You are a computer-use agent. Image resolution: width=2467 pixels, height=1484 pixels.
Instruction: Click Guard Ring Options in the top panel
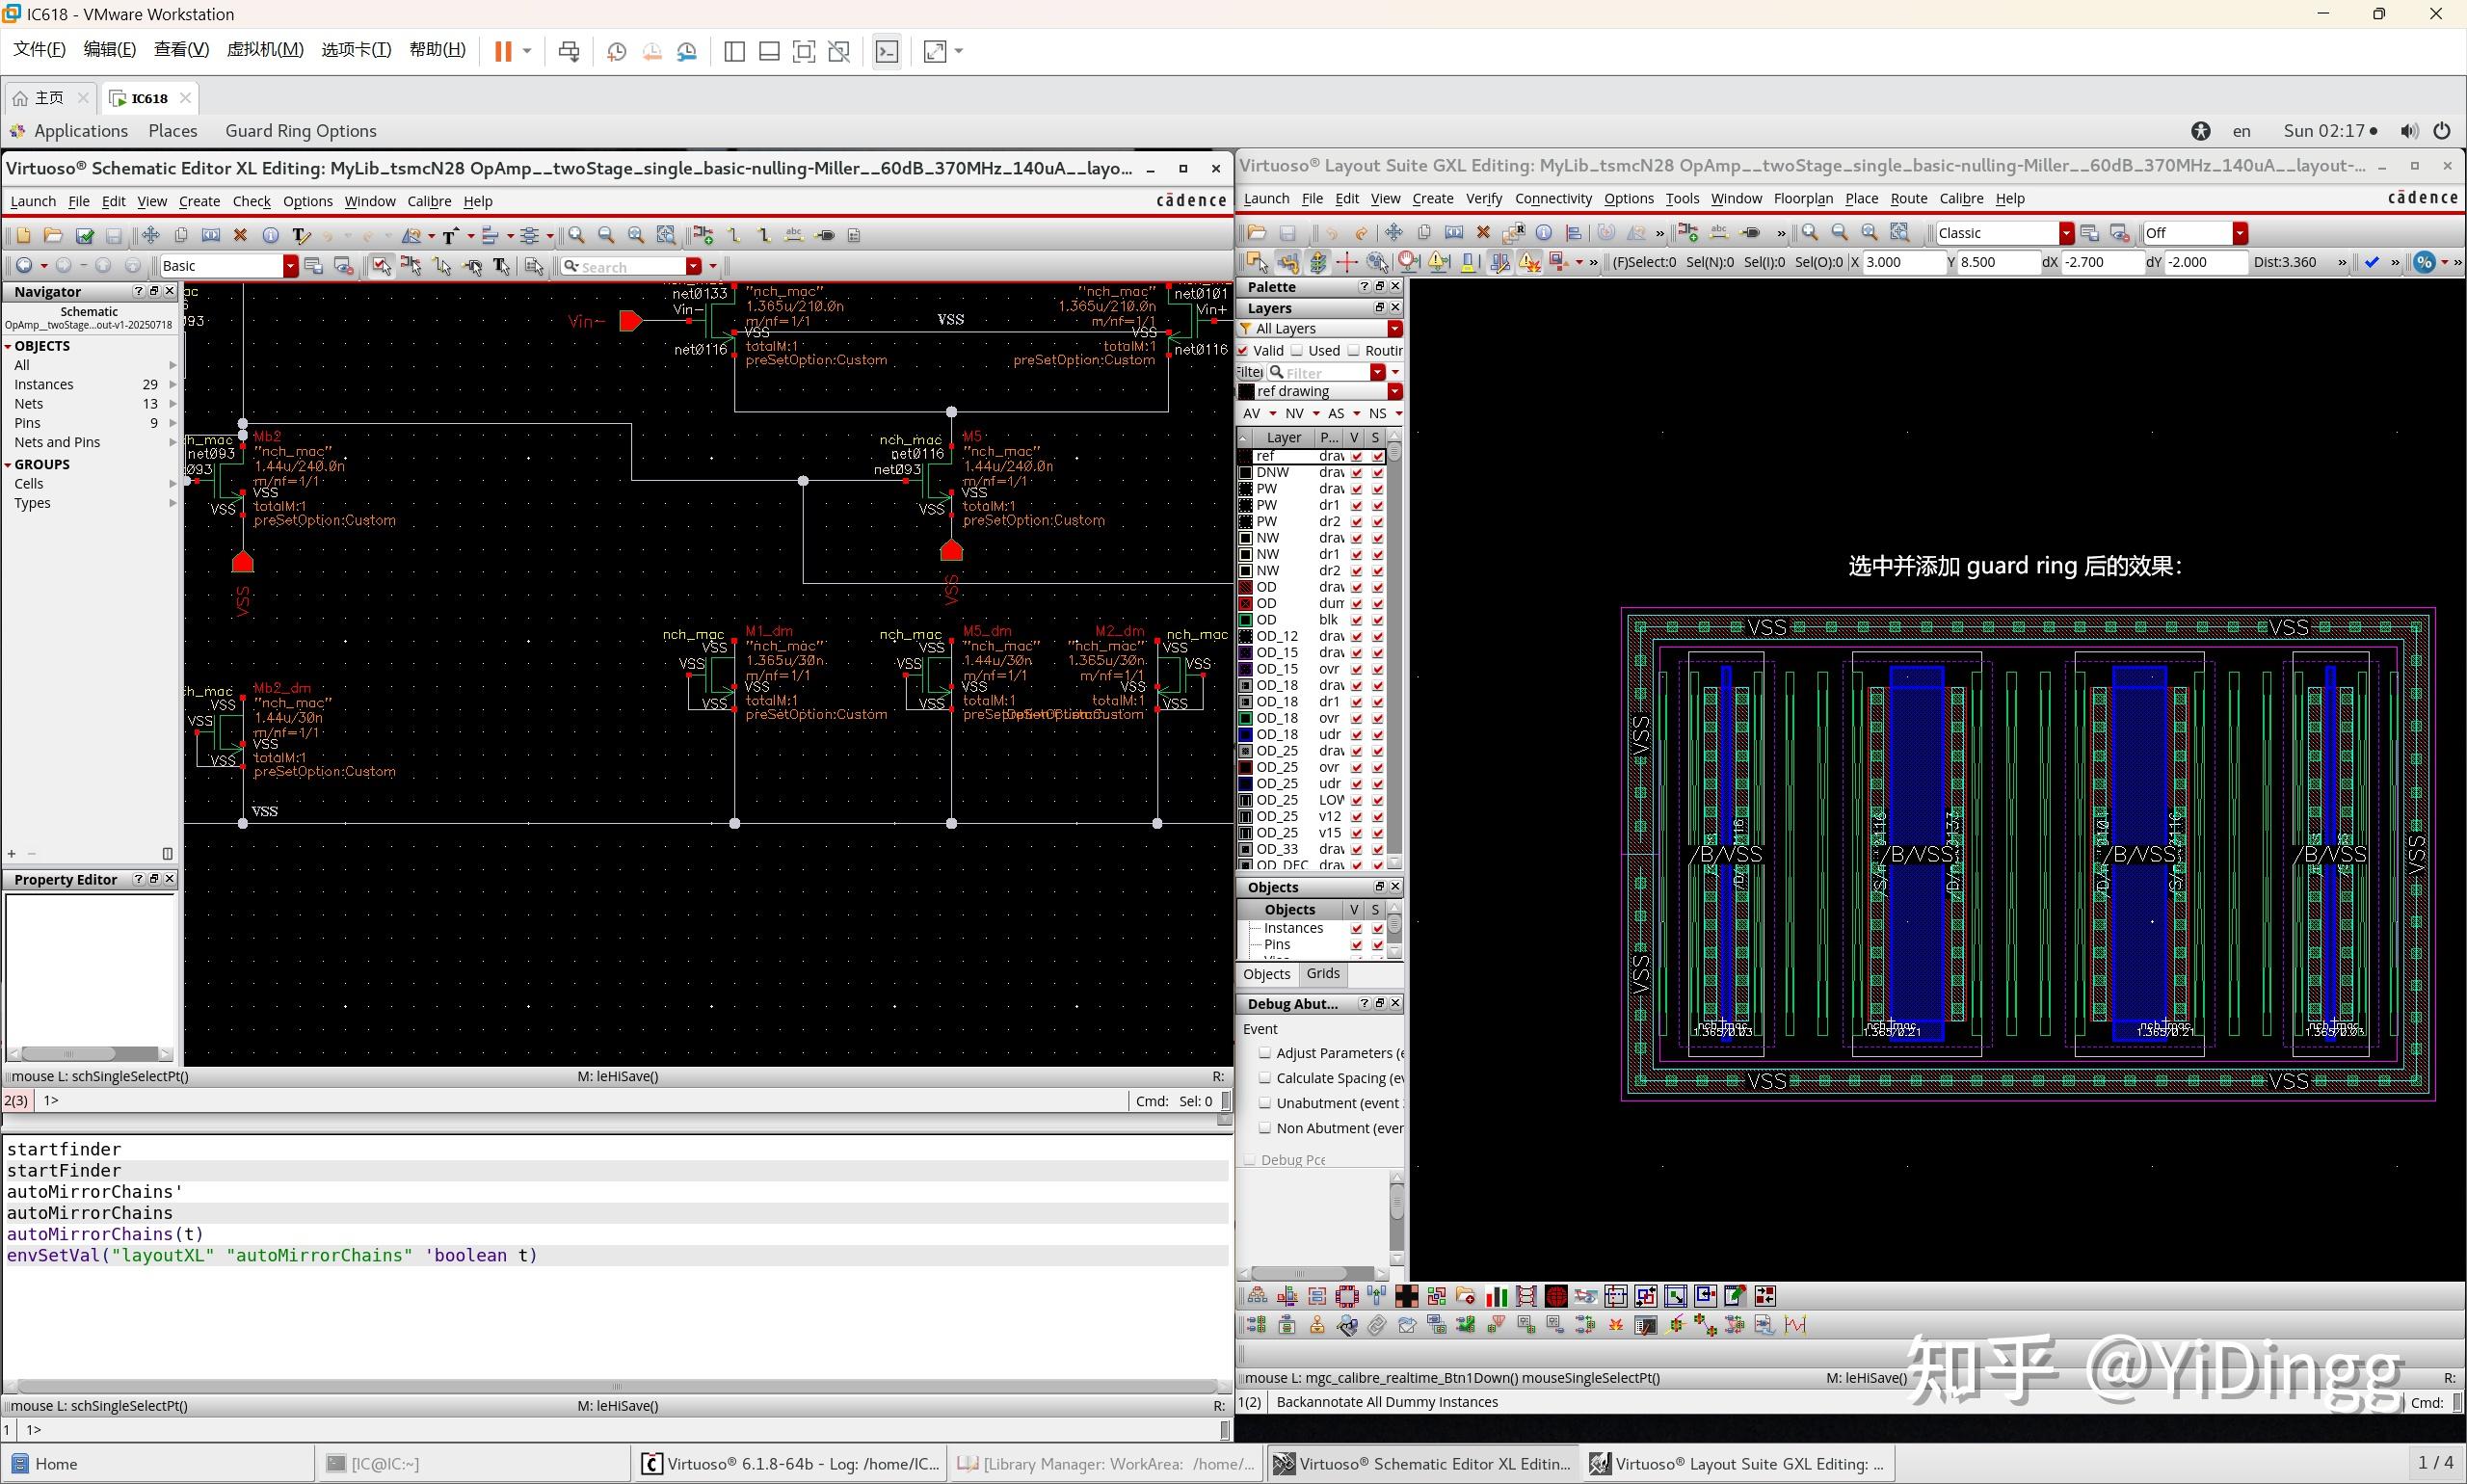click(300, 130)
